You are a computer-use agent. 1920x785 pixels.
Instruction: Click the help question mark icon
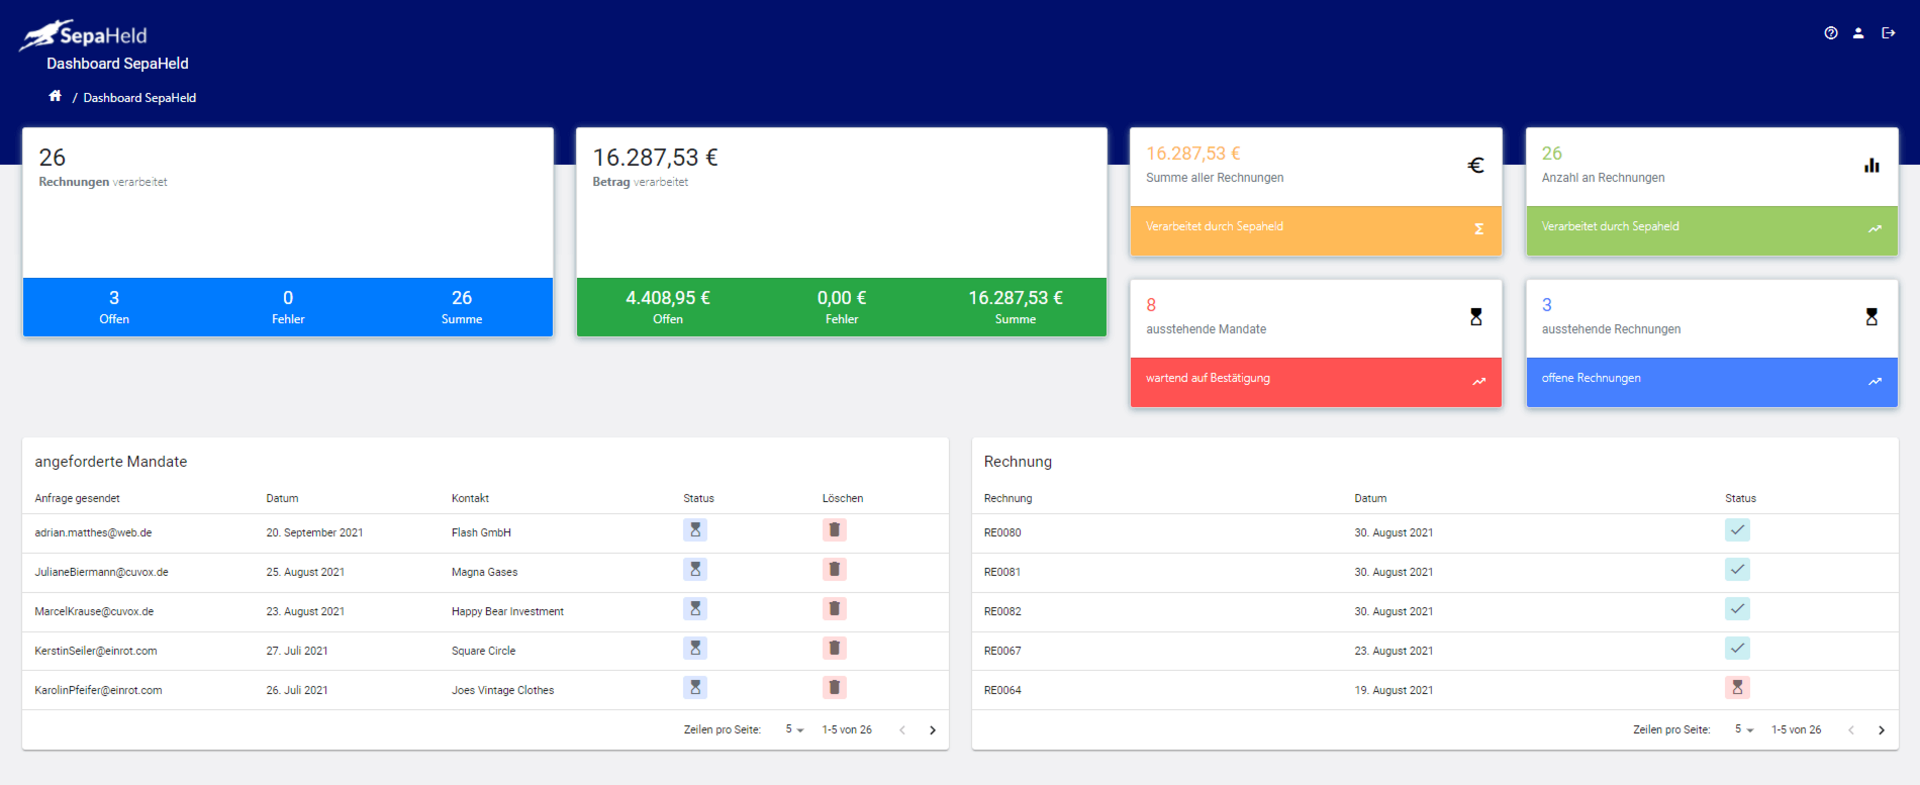point(1830,33)
